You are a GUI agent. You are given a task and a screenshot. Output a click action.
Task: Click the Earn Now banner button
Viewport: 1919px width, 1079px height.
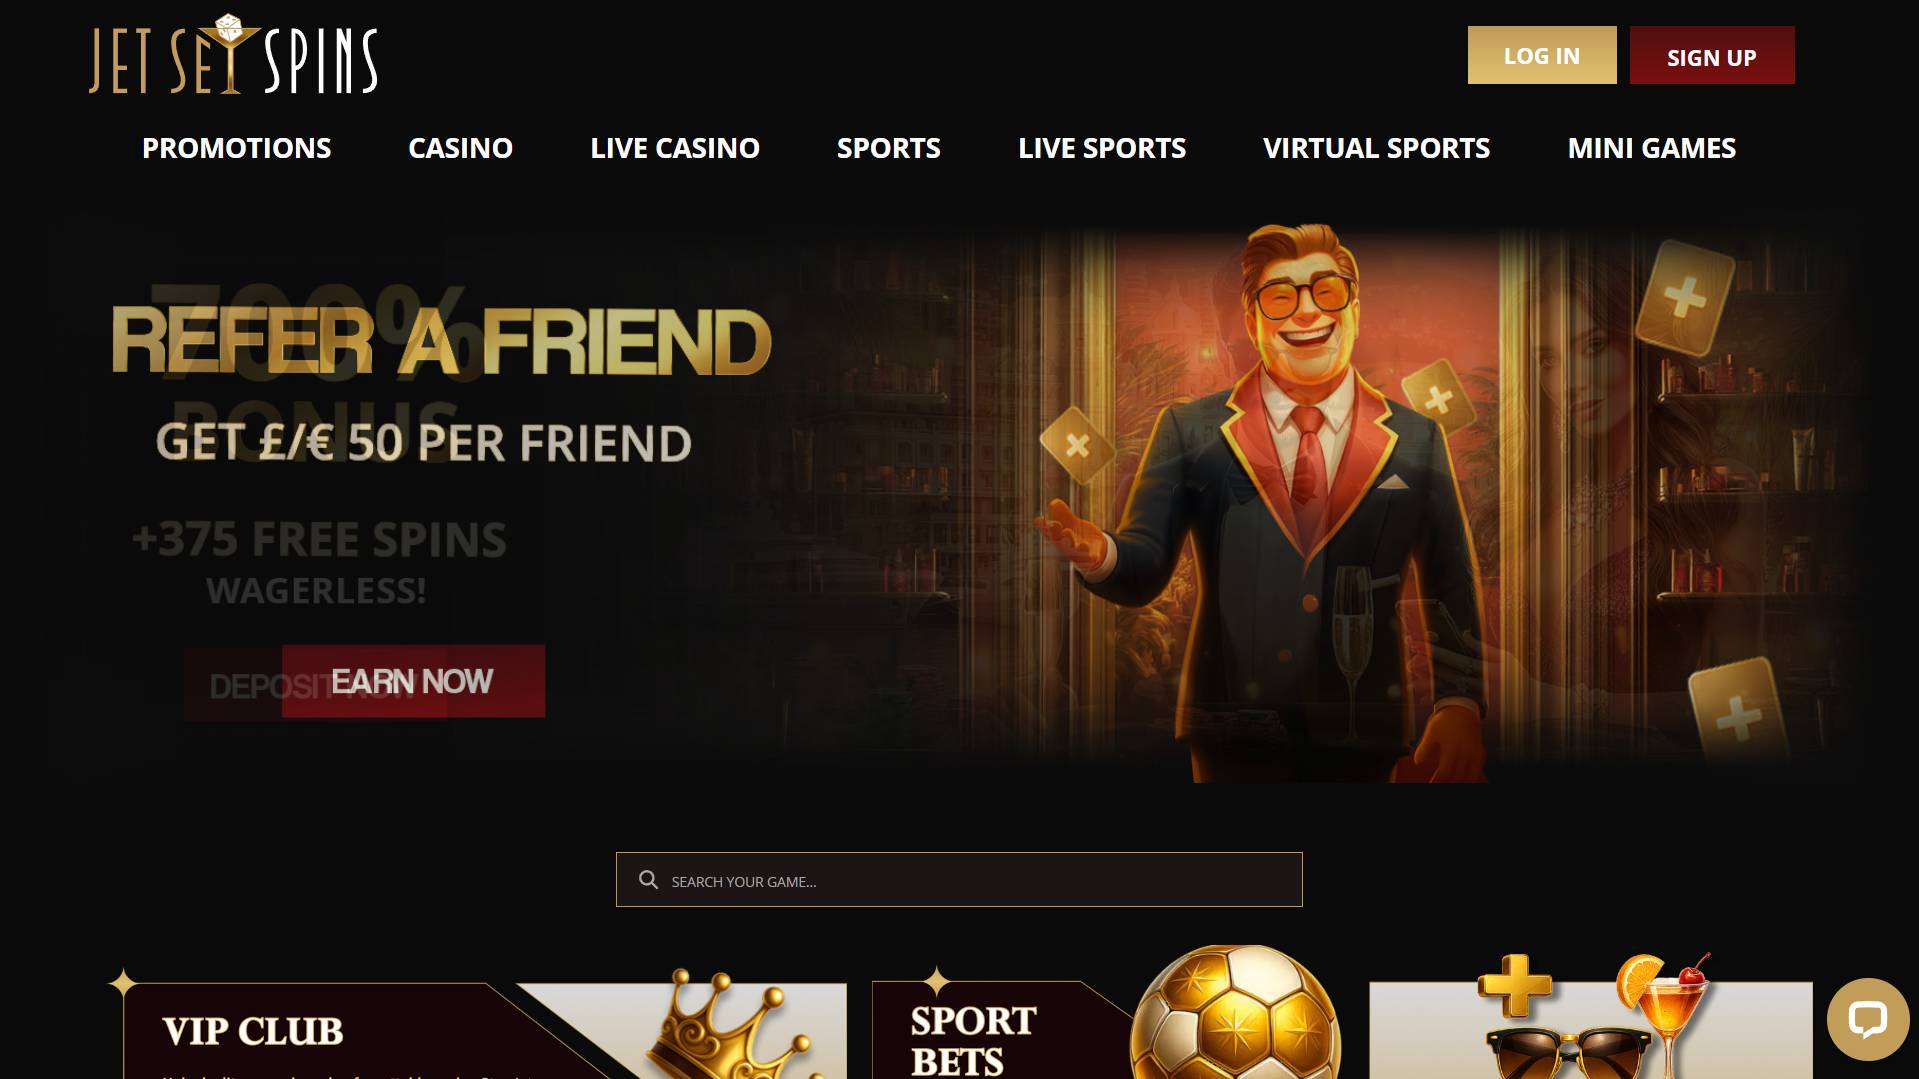point(413,681)
